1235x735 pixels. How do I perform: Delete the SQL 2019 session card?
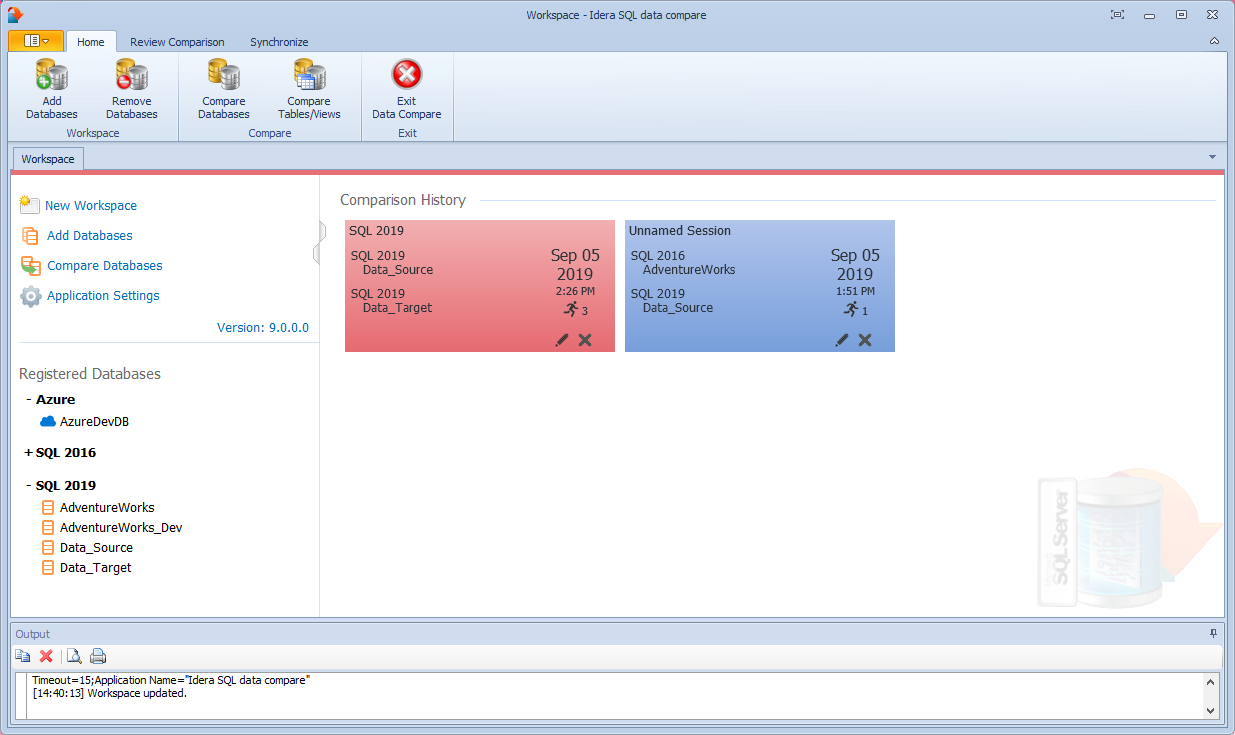tap(585, 340)
